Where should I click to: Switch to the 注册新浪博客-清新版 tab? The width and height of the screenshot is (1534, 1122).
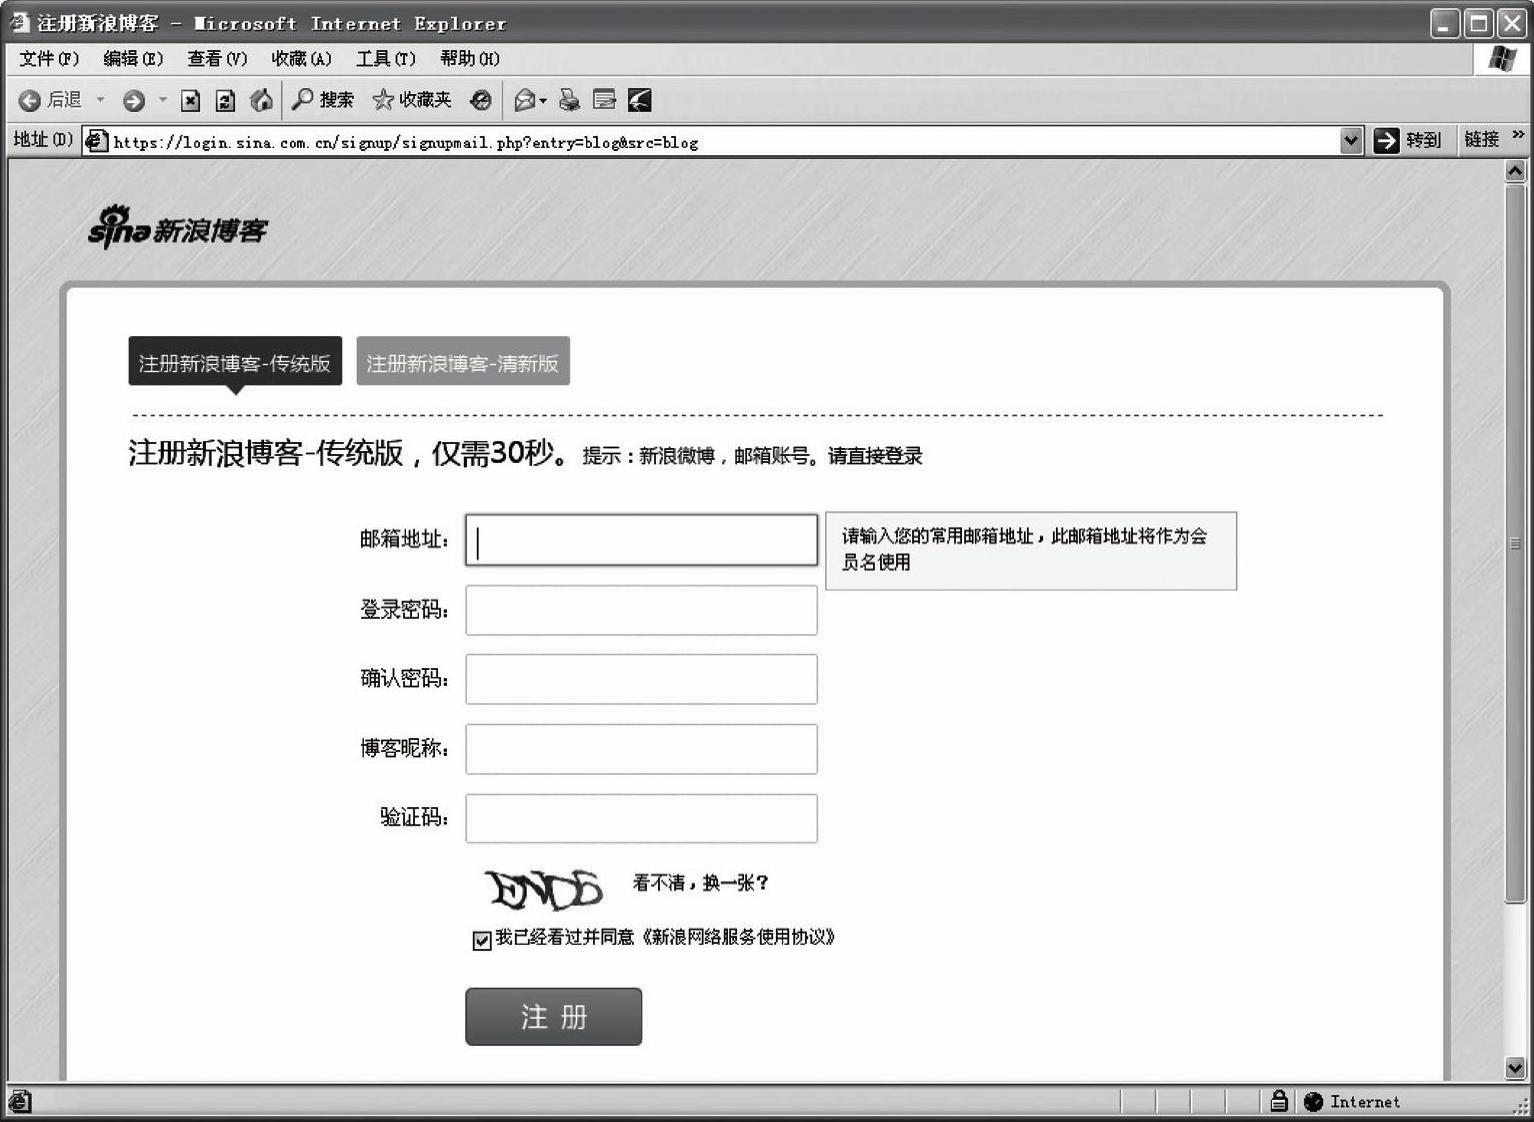click(463, 361)
